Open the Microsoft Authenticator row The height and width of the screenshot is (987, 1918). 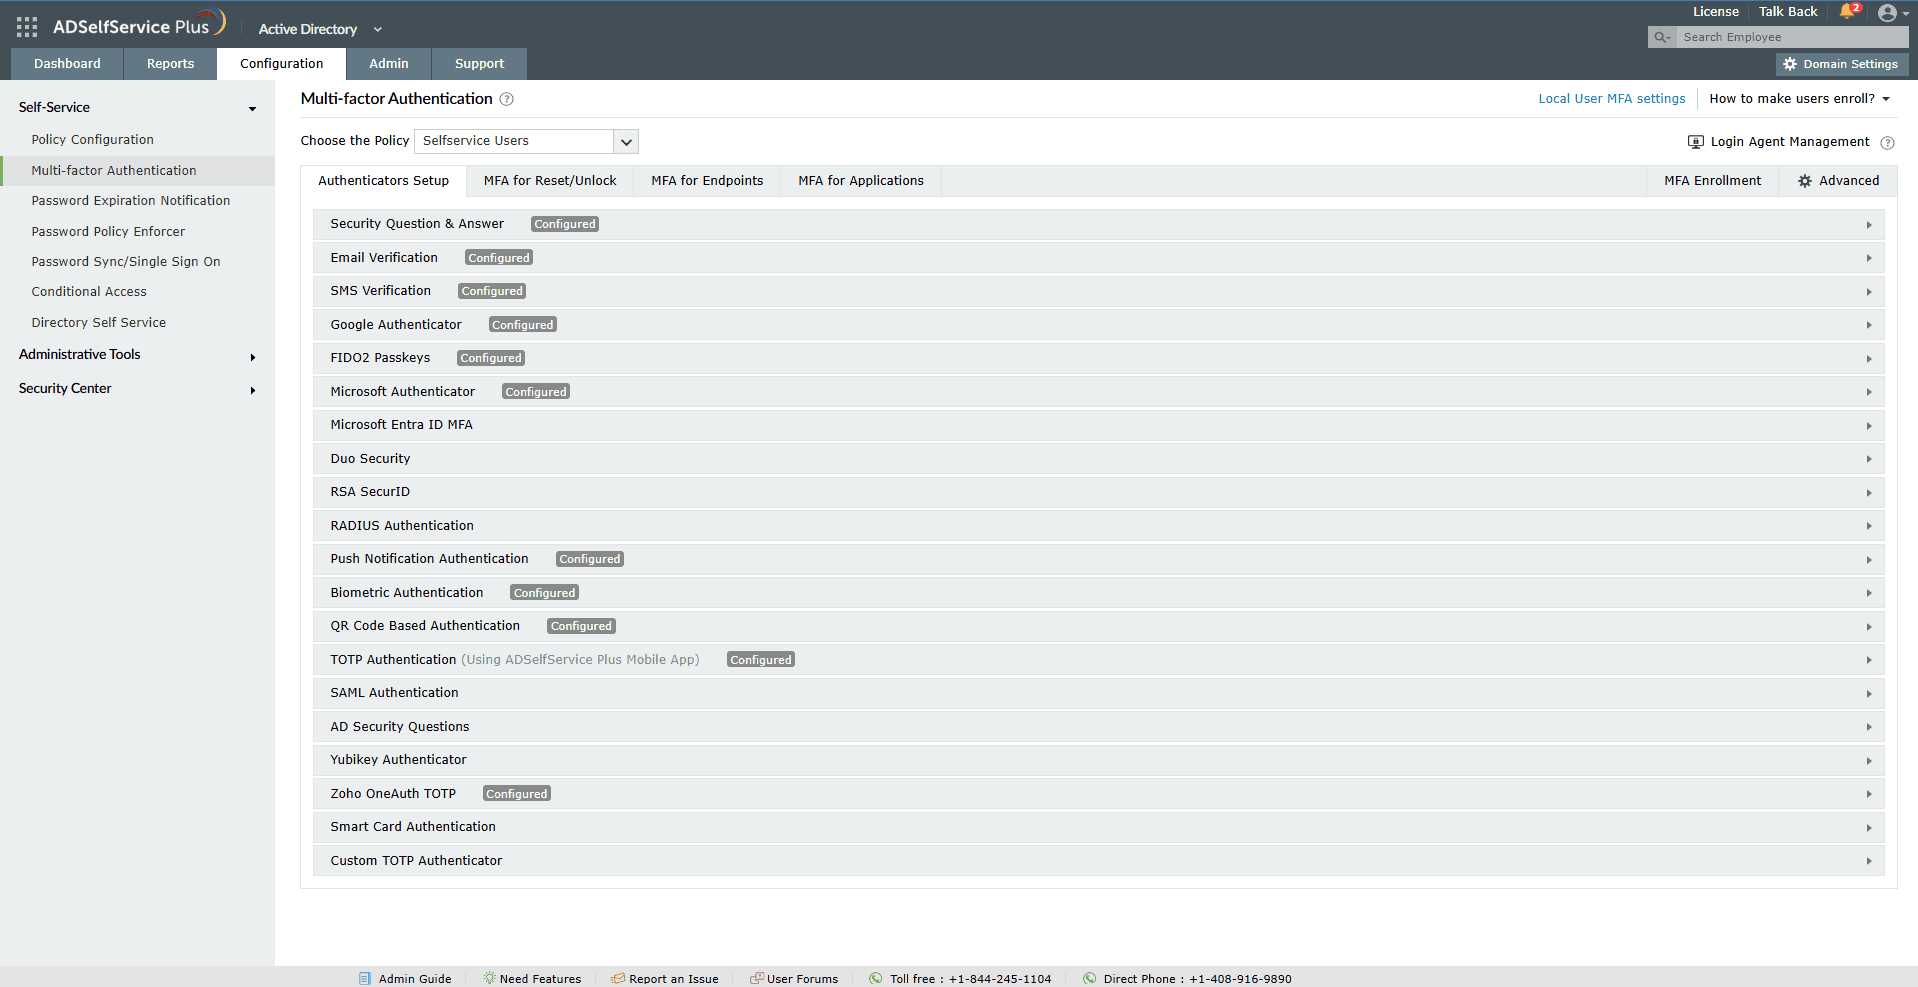pyautogui.click(x=1098, y=392)
